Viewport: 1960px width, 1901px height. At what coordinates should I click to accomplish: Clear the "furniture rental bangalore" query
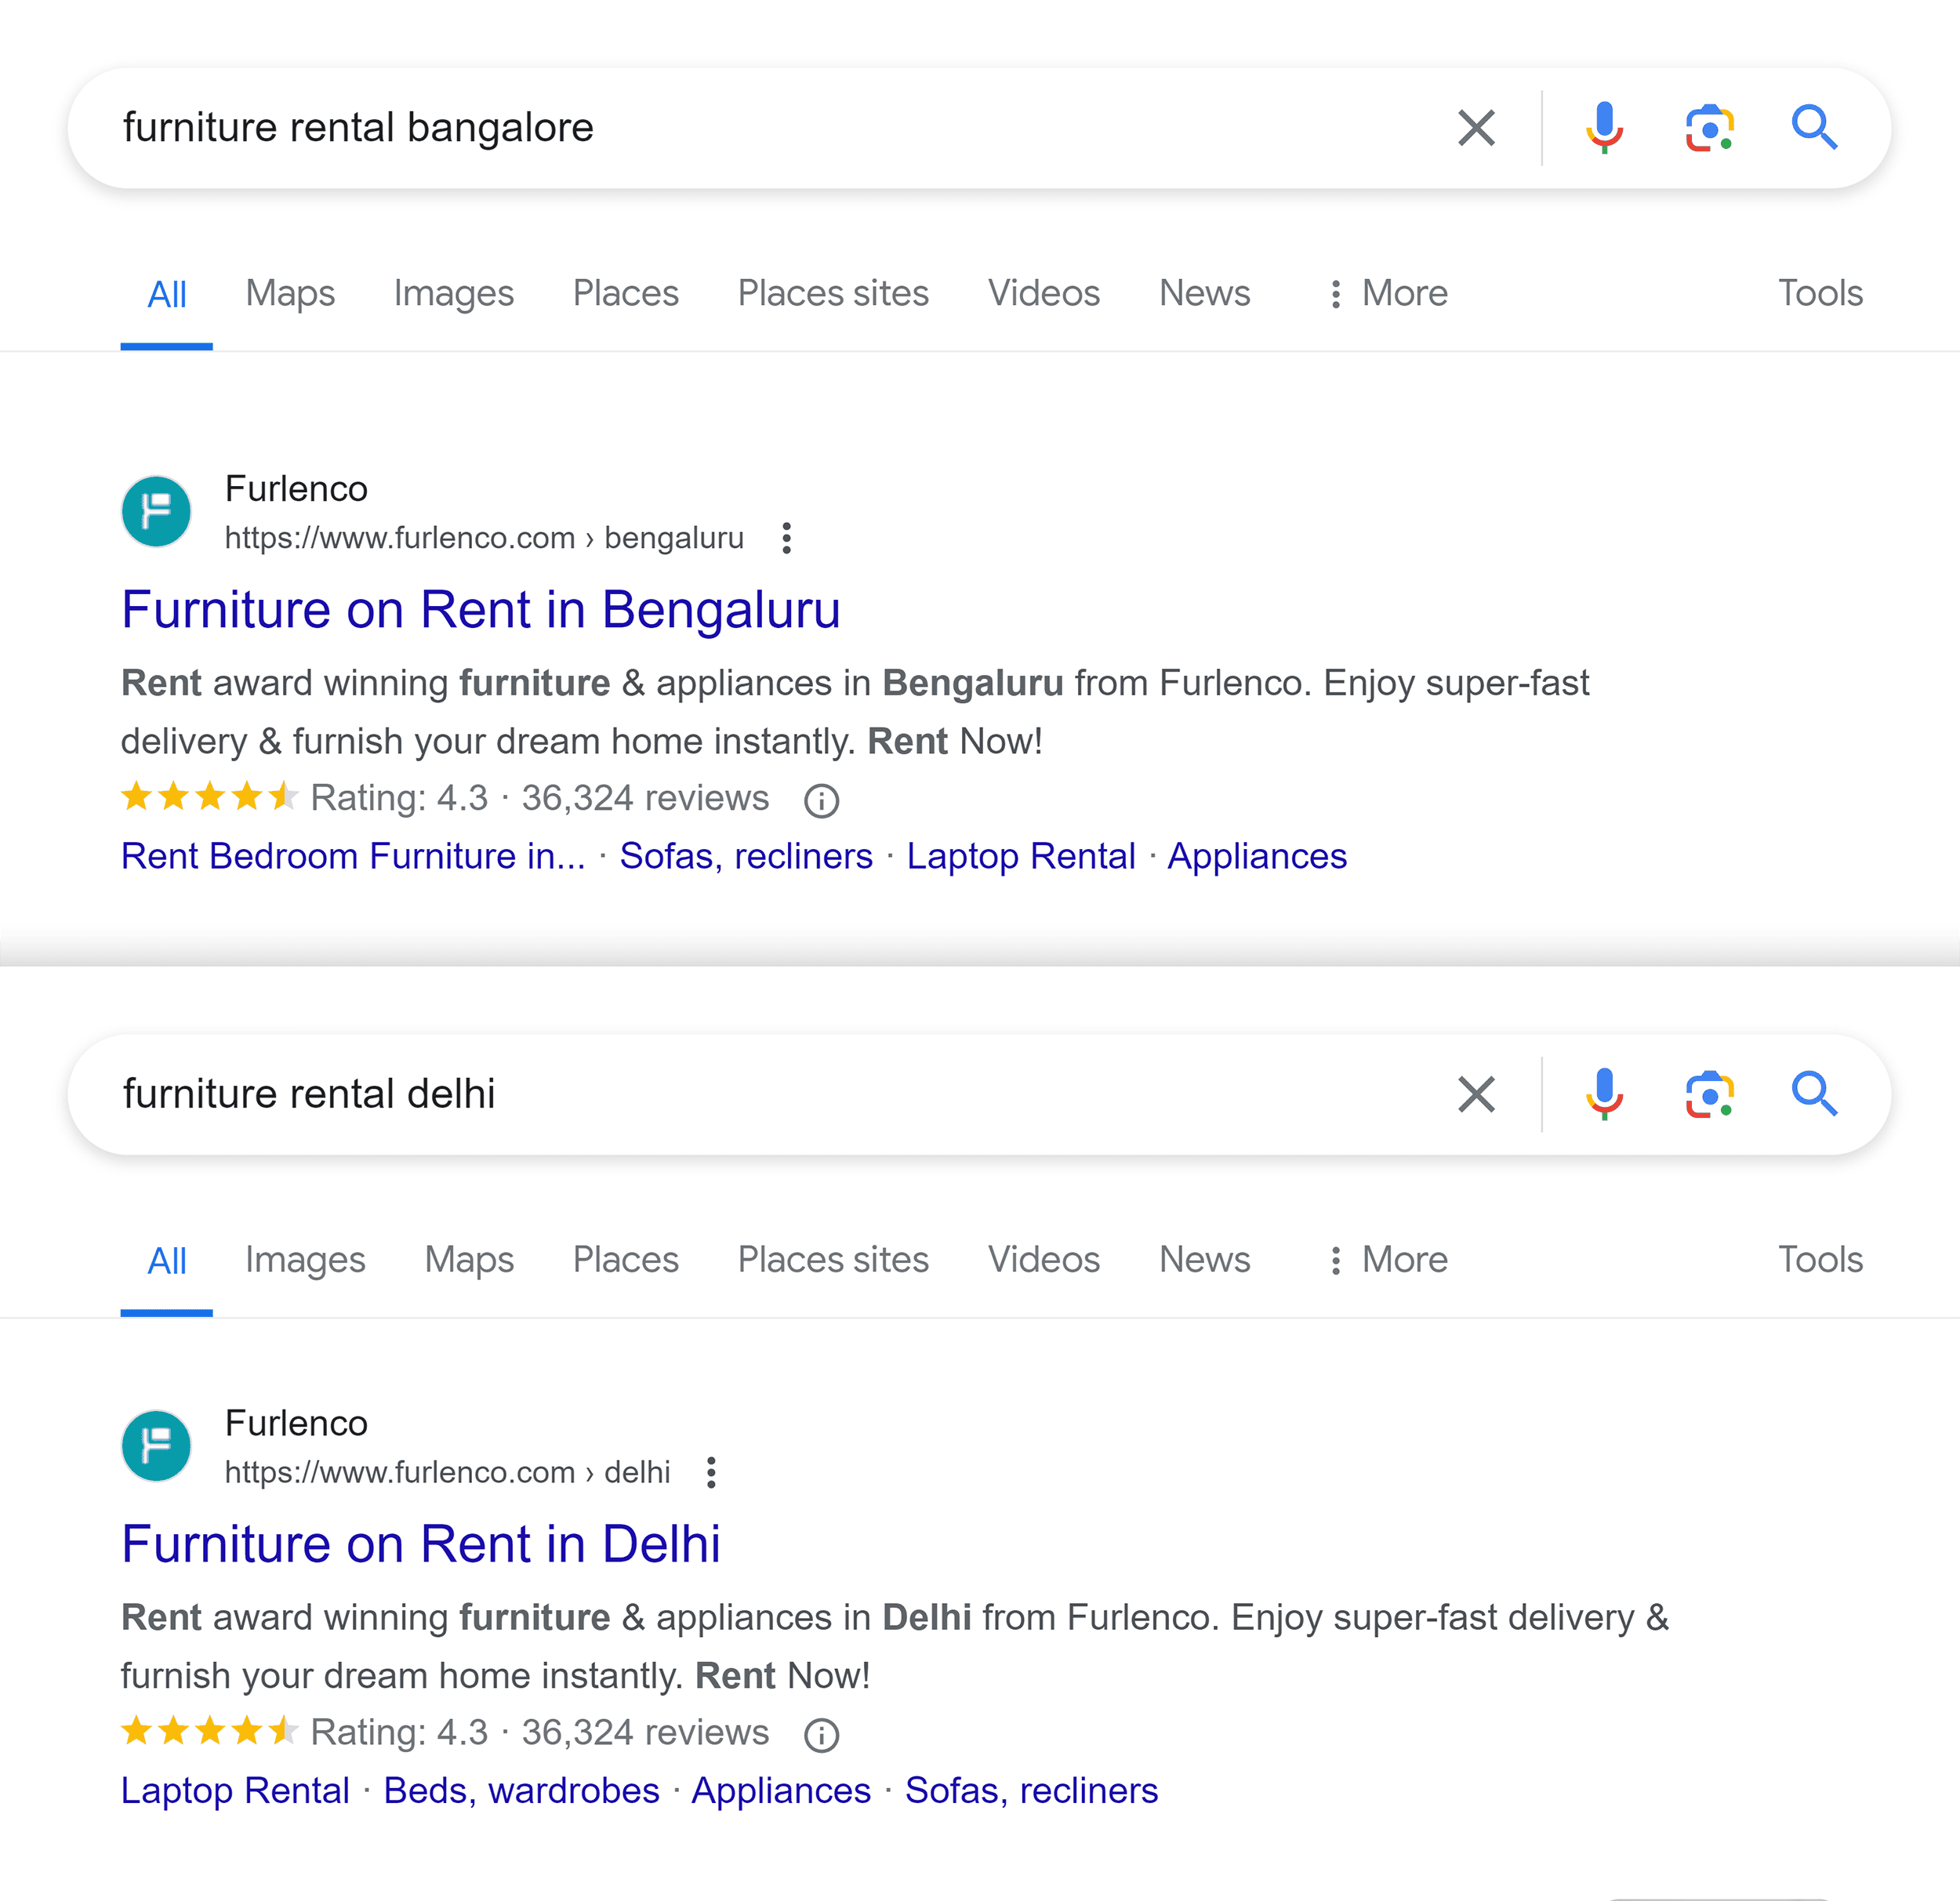[x=1476, y=127]
